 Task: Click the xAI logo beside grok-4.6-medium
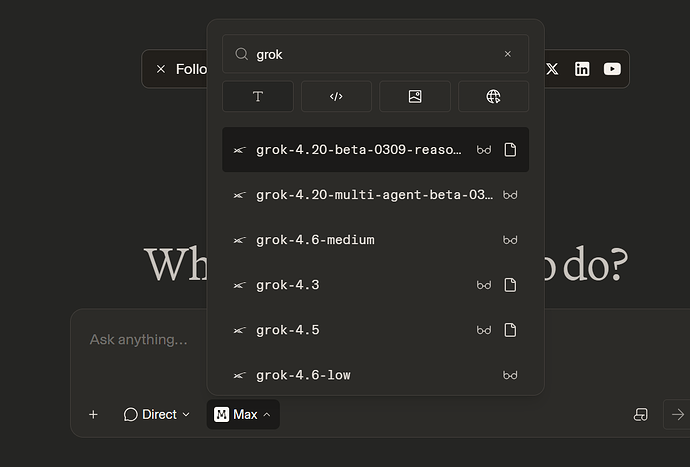[239, 240]
